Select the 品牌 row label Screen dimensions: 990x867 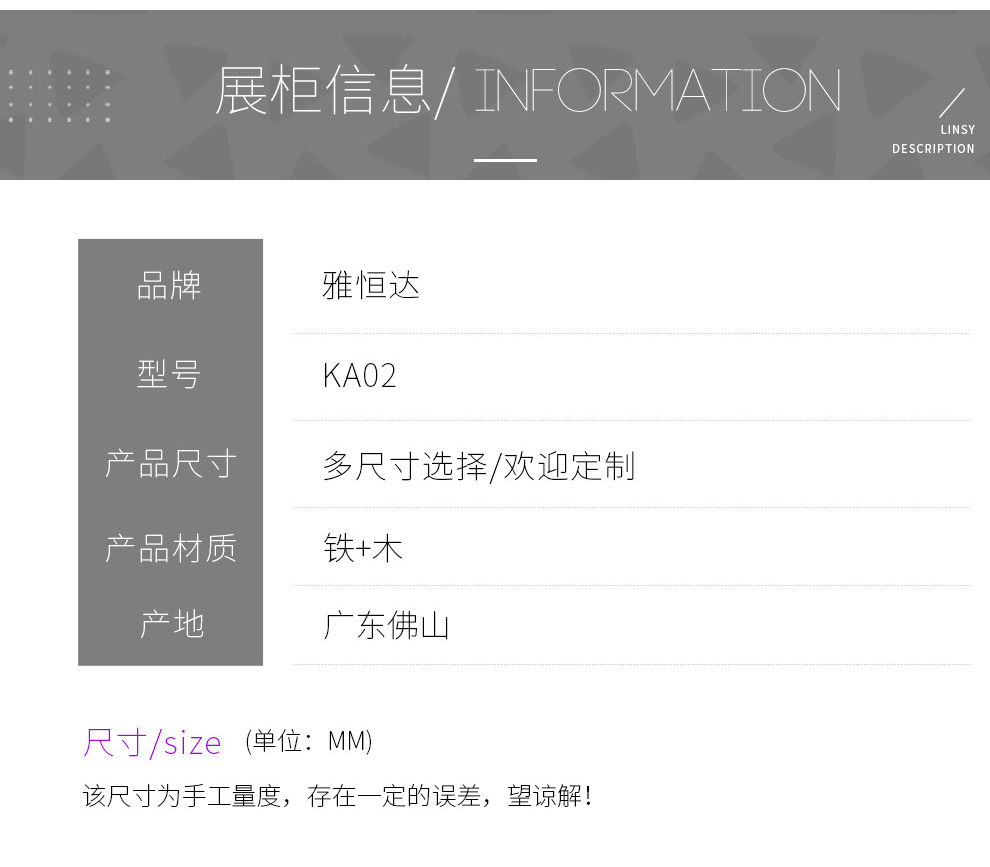pos(170,286)
